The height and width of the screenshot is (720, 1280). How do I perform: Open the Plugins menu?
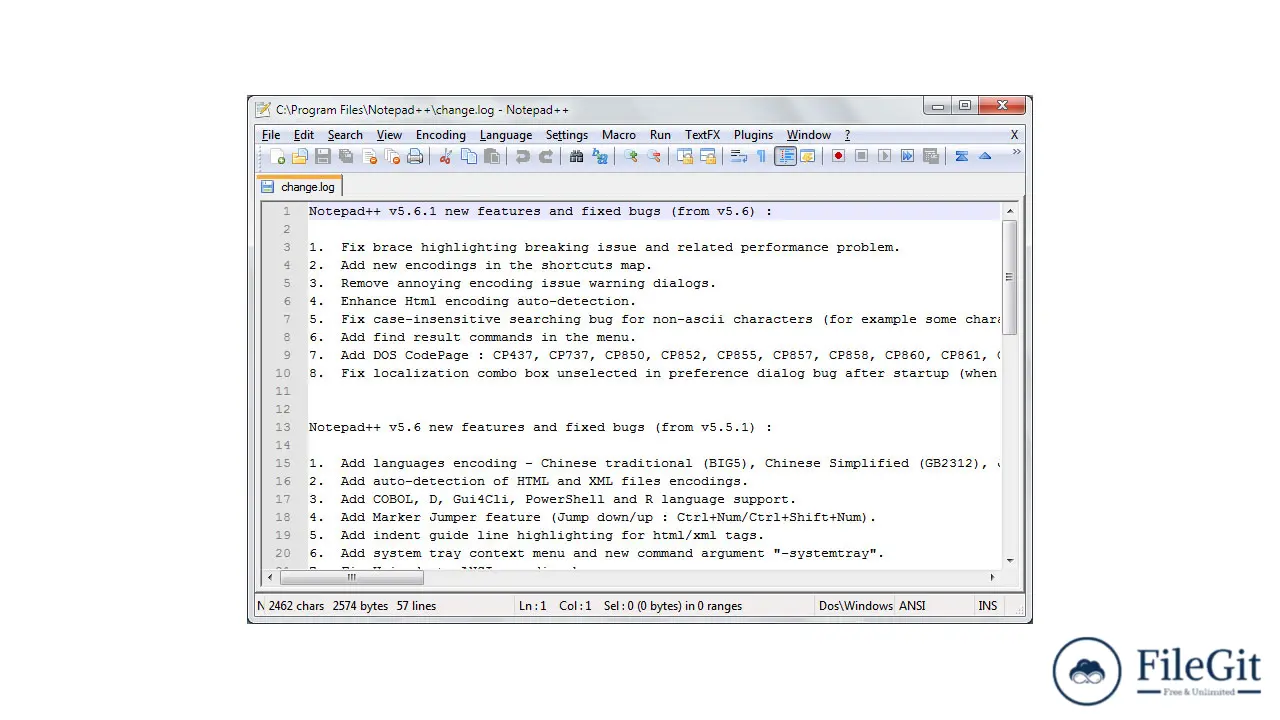(x=753, y=135)
